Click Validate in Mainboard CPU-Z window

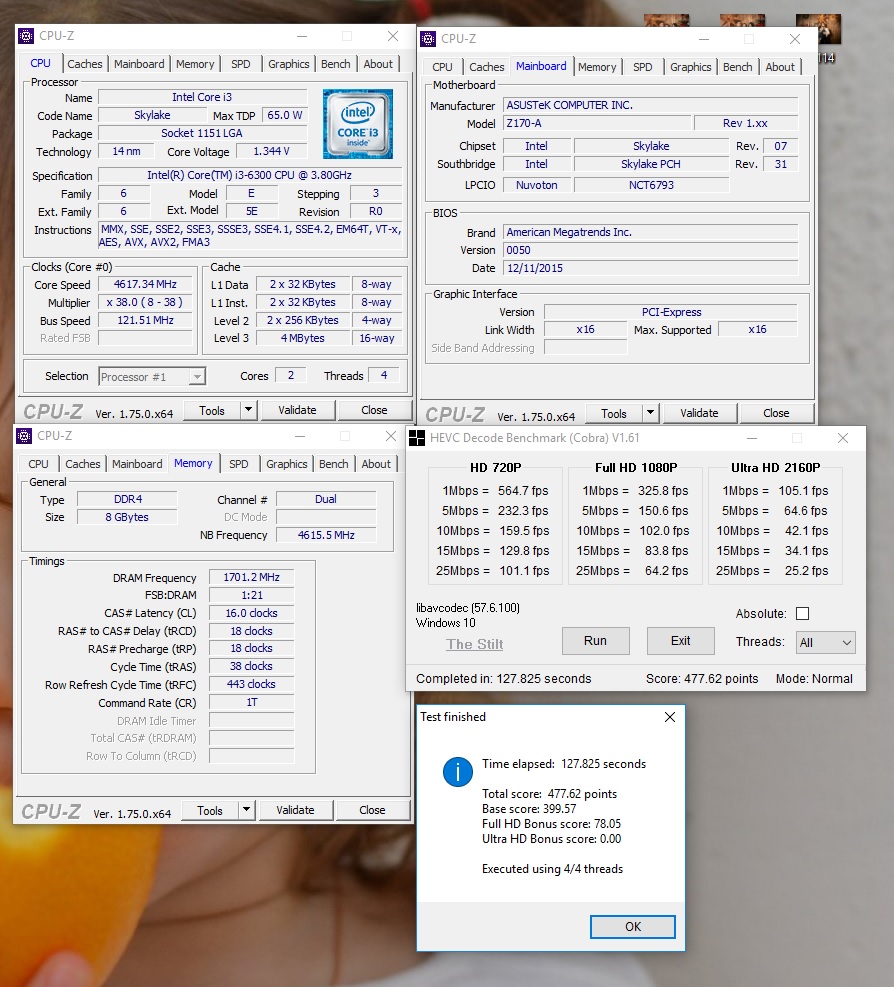pyautogui.click(x=699, y=413)
